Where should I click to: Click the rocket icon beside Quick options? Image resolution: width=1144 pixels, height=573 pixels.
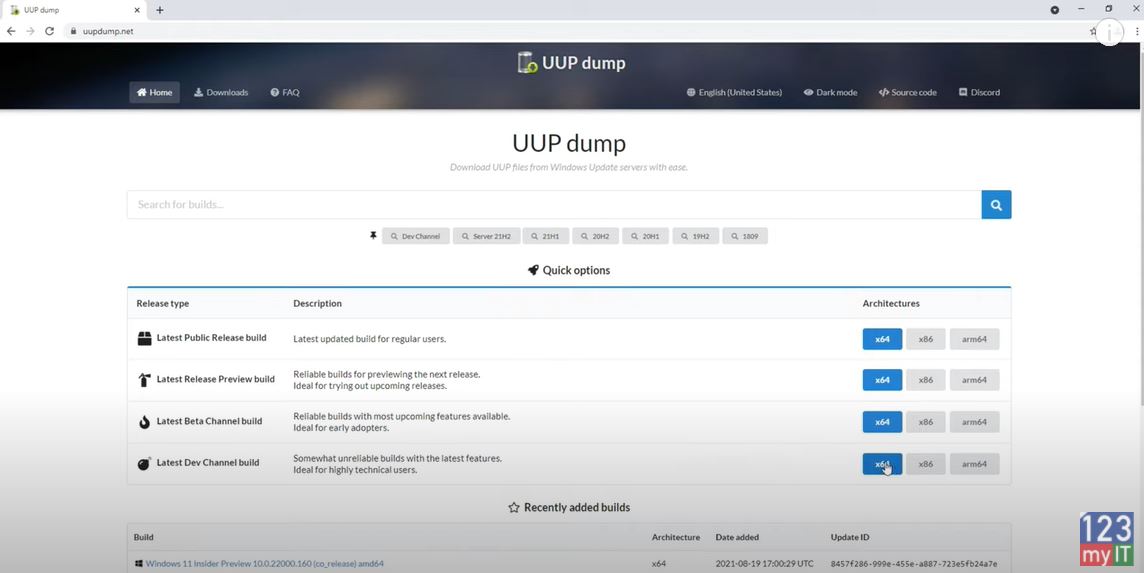coord(533,270)
